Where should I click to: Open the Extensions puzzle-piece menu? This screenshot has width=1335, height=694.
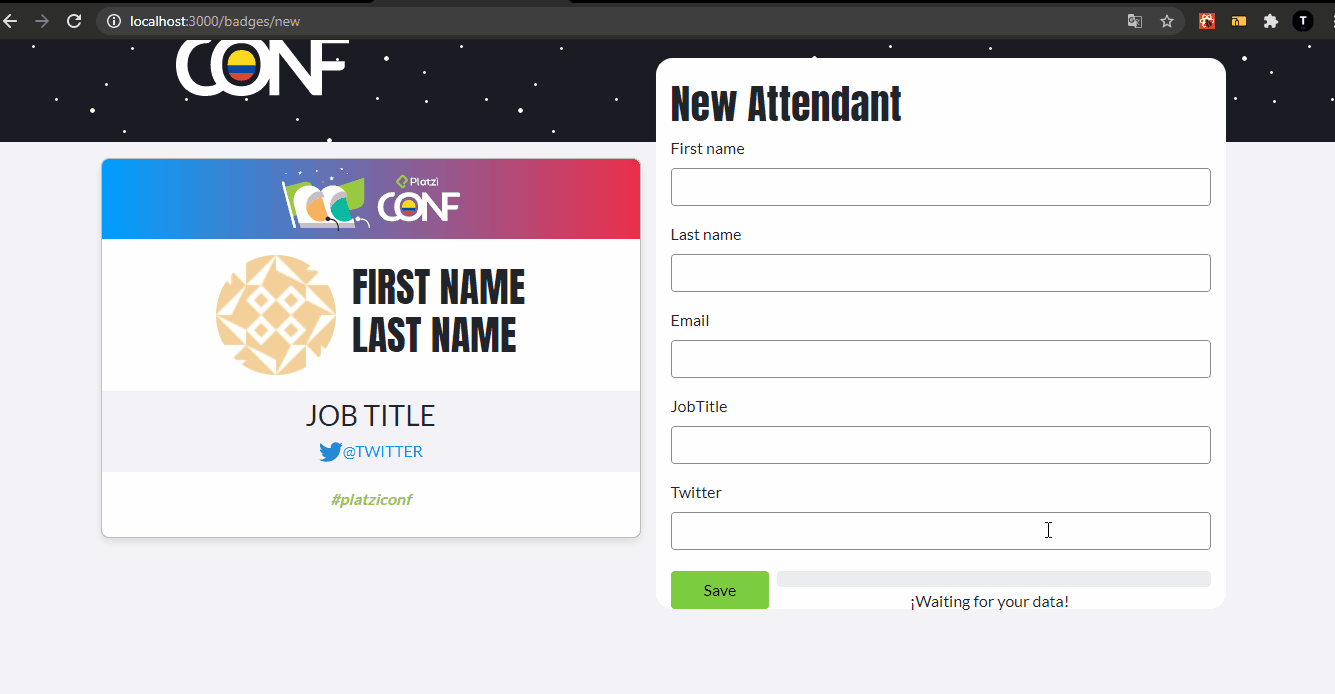click(x=1271, y=21)
